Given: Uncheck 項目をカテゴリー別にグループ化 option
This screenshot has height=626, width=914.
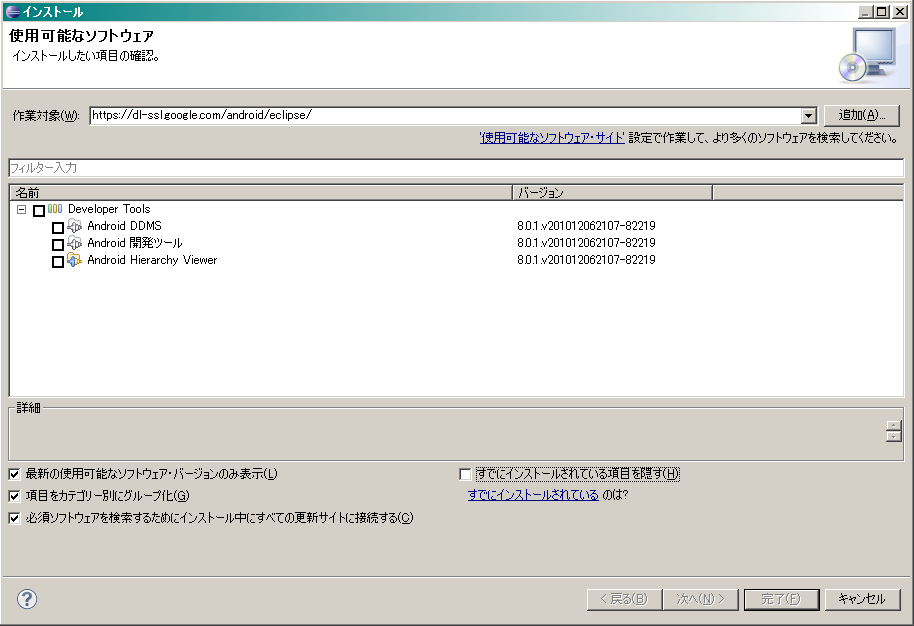Looking at the screenshot, I should (14, 496).
